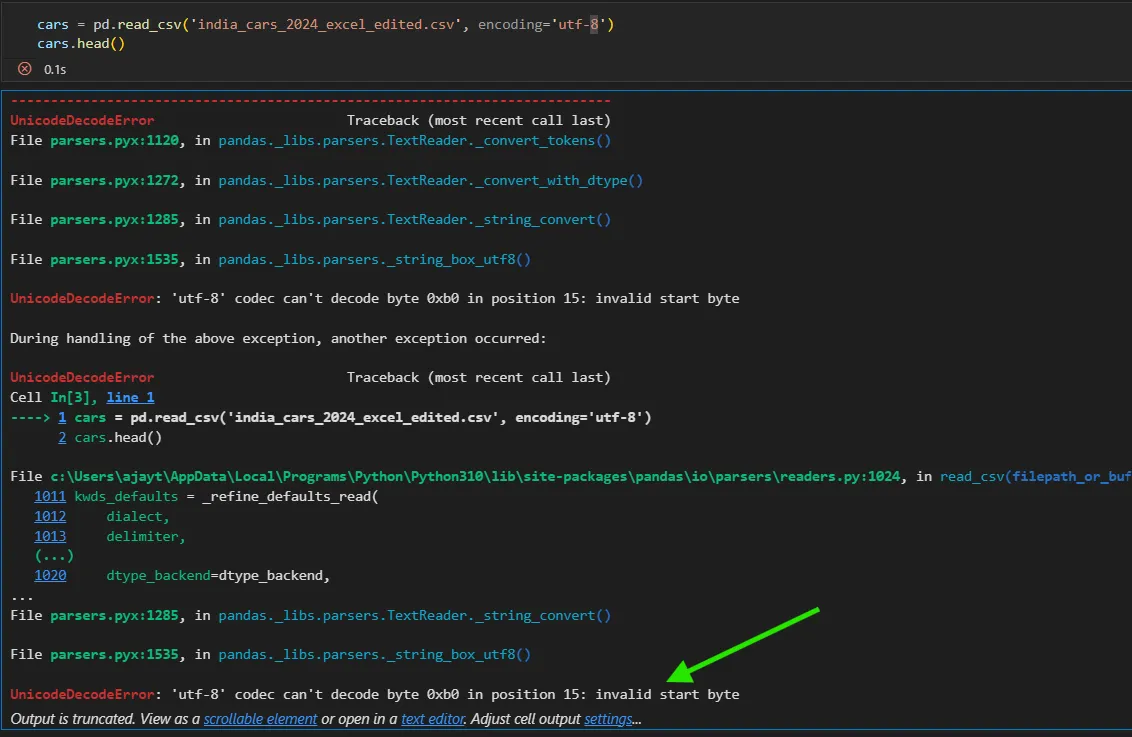Click _convert_tokens() function name

click(x=543, y=140)
